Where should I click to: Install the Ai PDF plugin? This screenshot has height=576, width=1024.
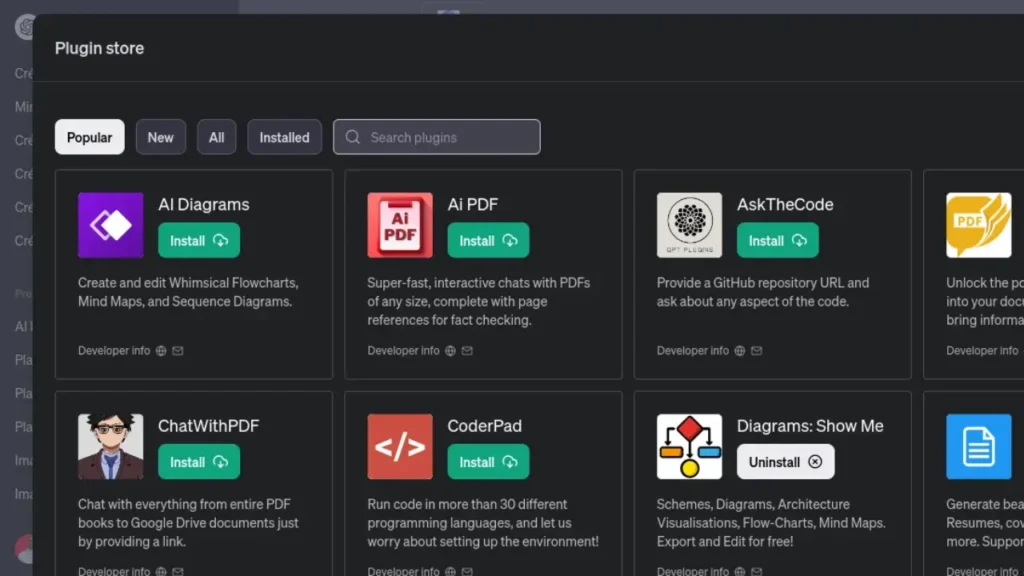point(488,240)
